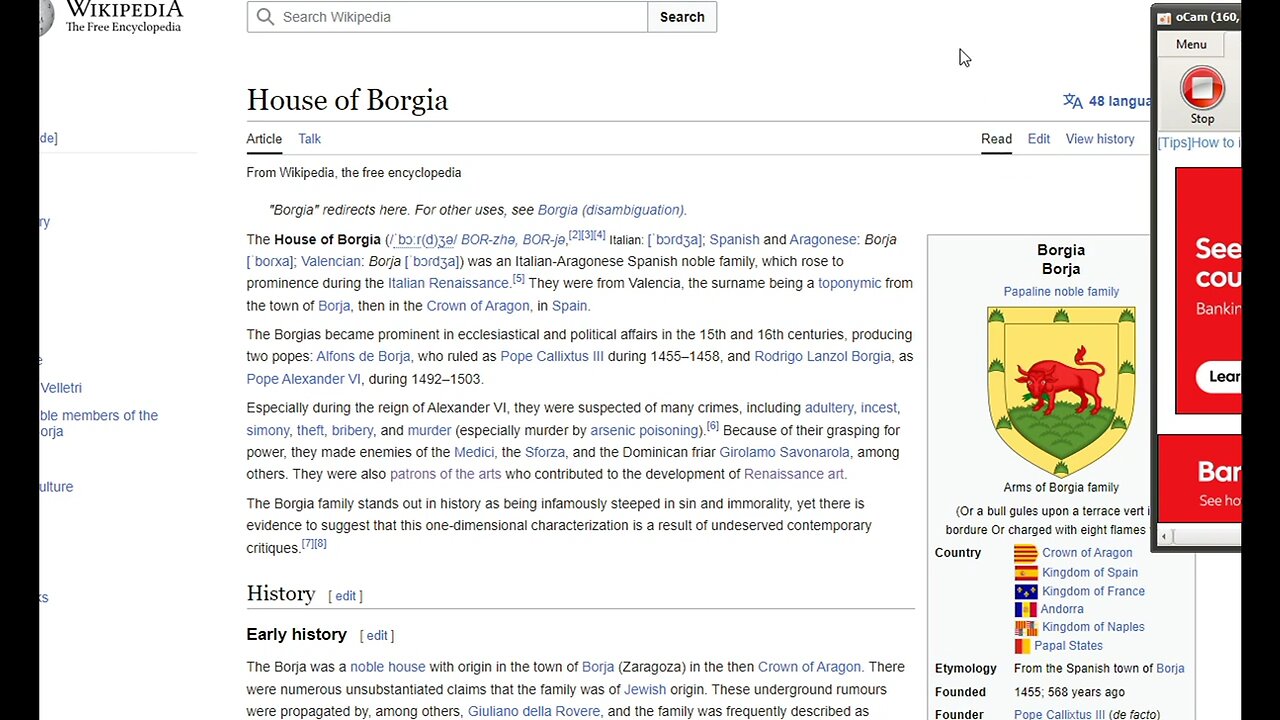
Task: Open the language translation icon
Action: (1073, 101)
